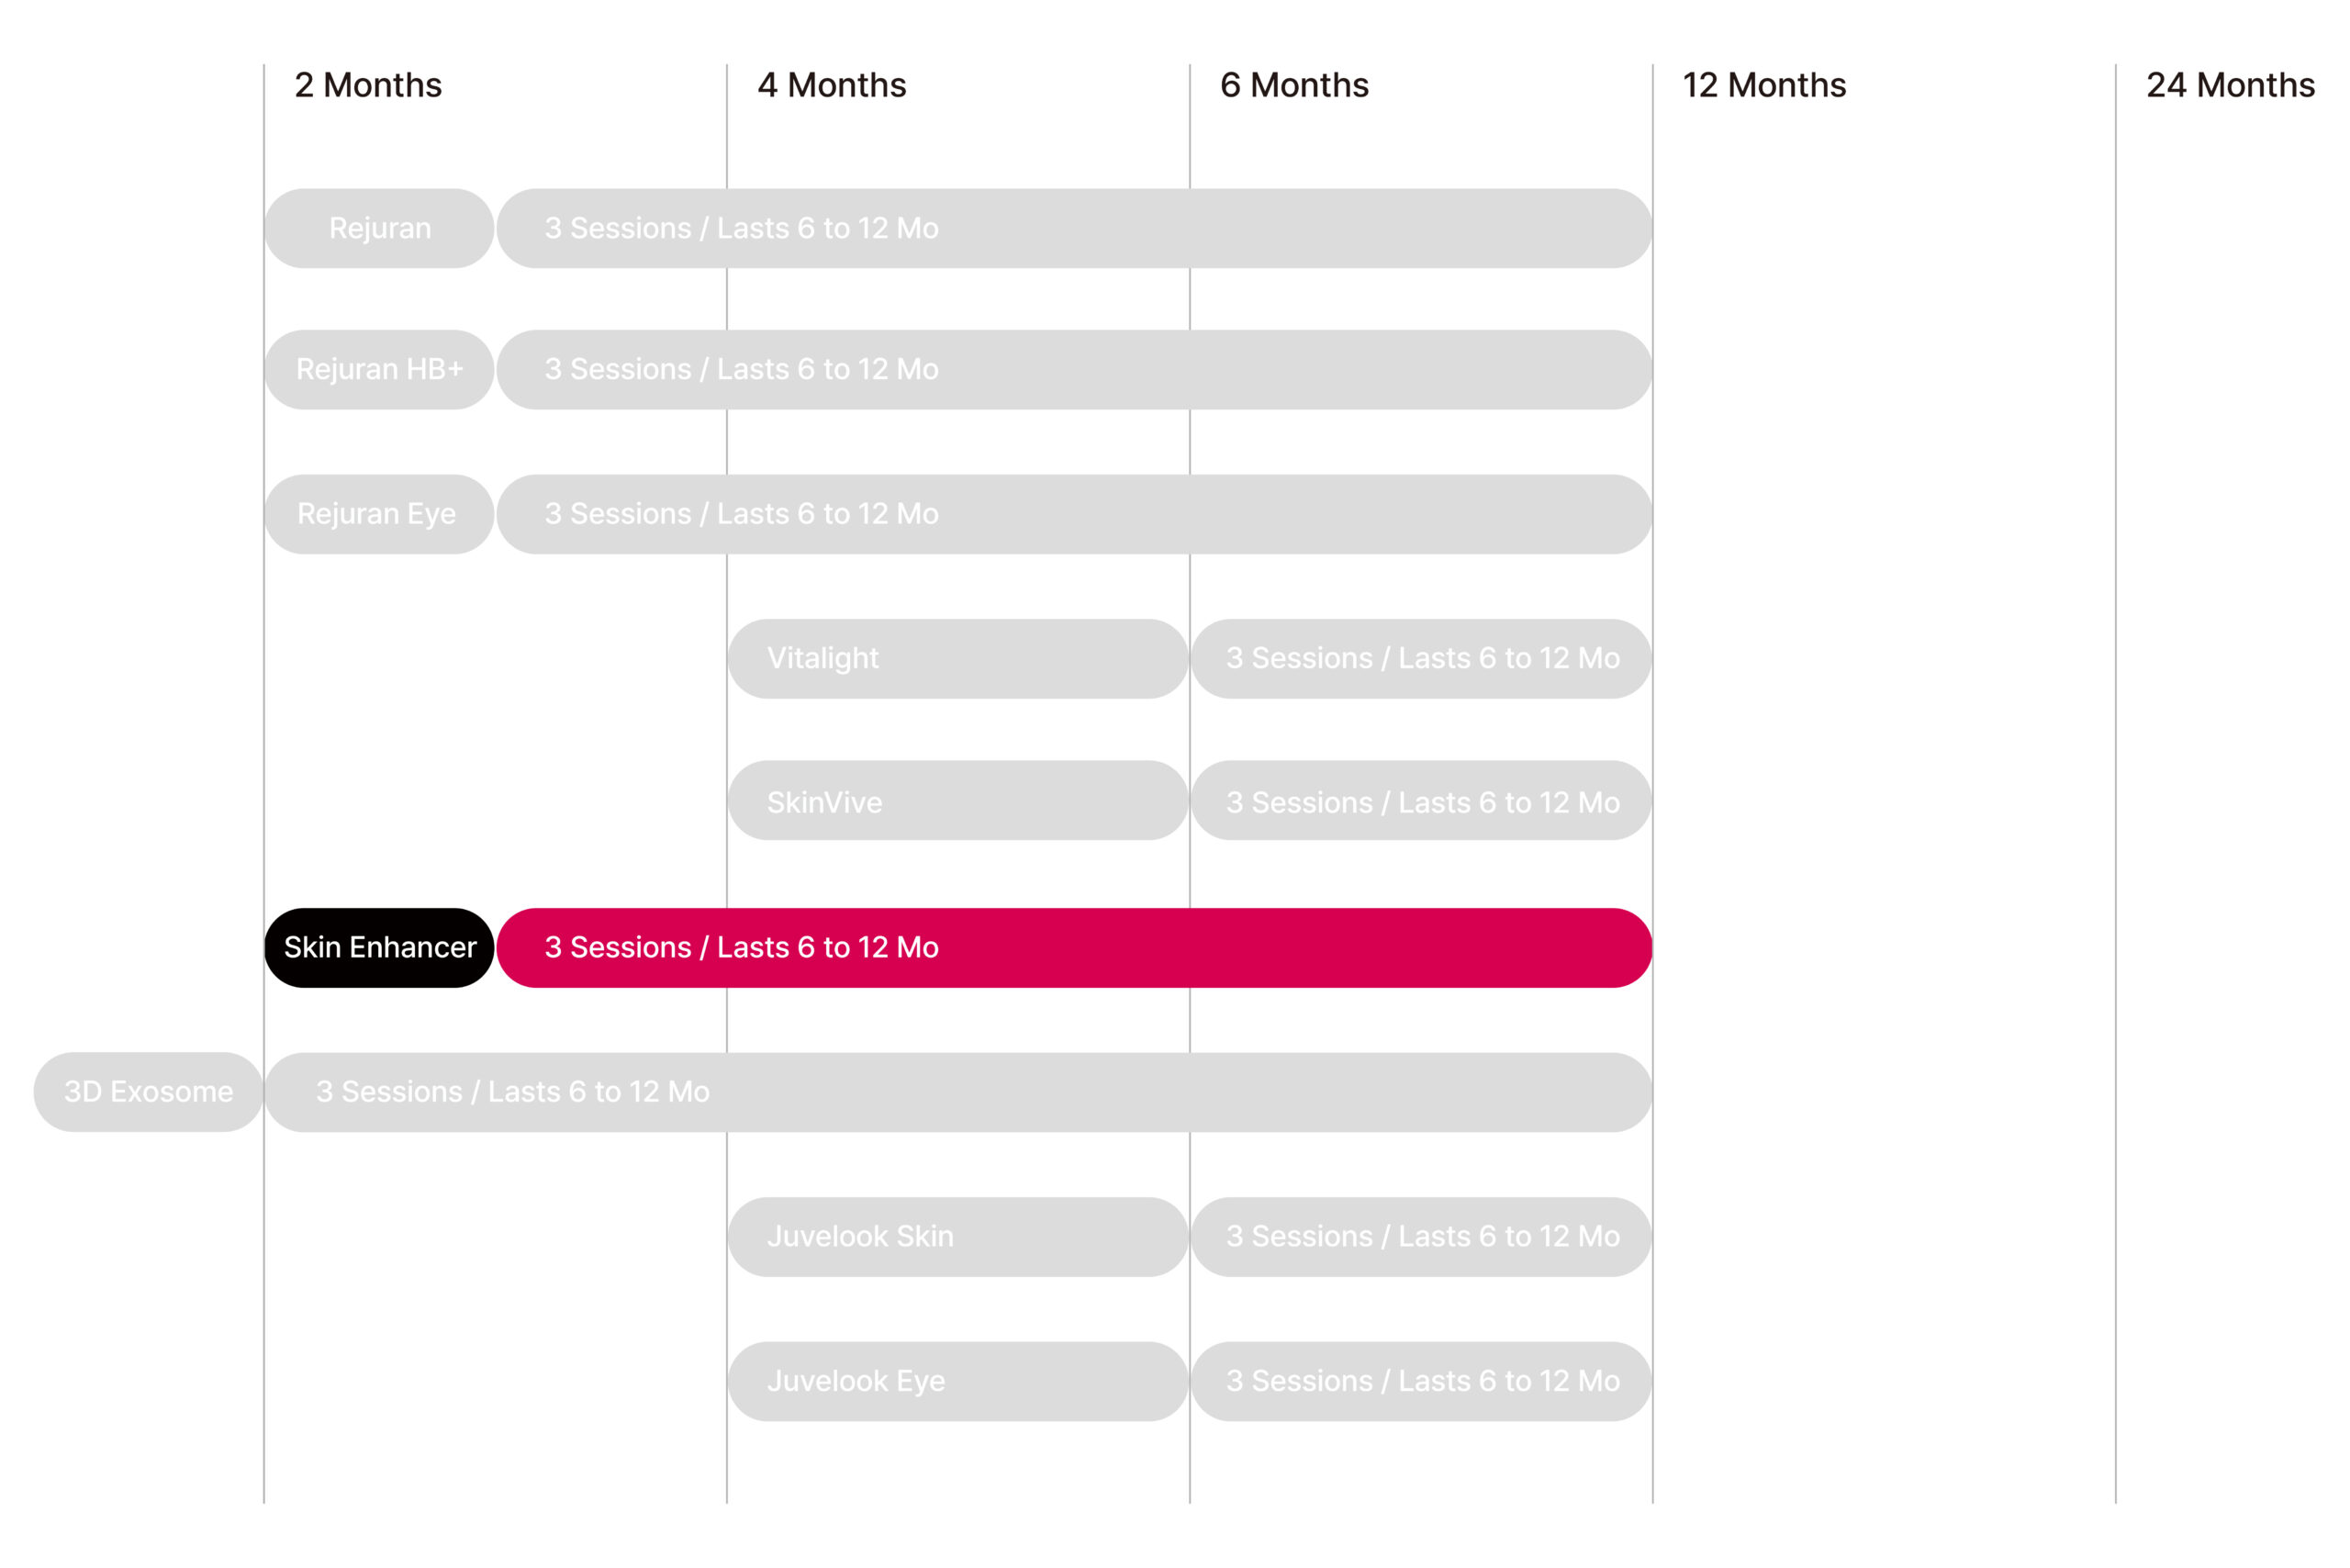Click the 6 Months column header

[x=1294, y=85]
